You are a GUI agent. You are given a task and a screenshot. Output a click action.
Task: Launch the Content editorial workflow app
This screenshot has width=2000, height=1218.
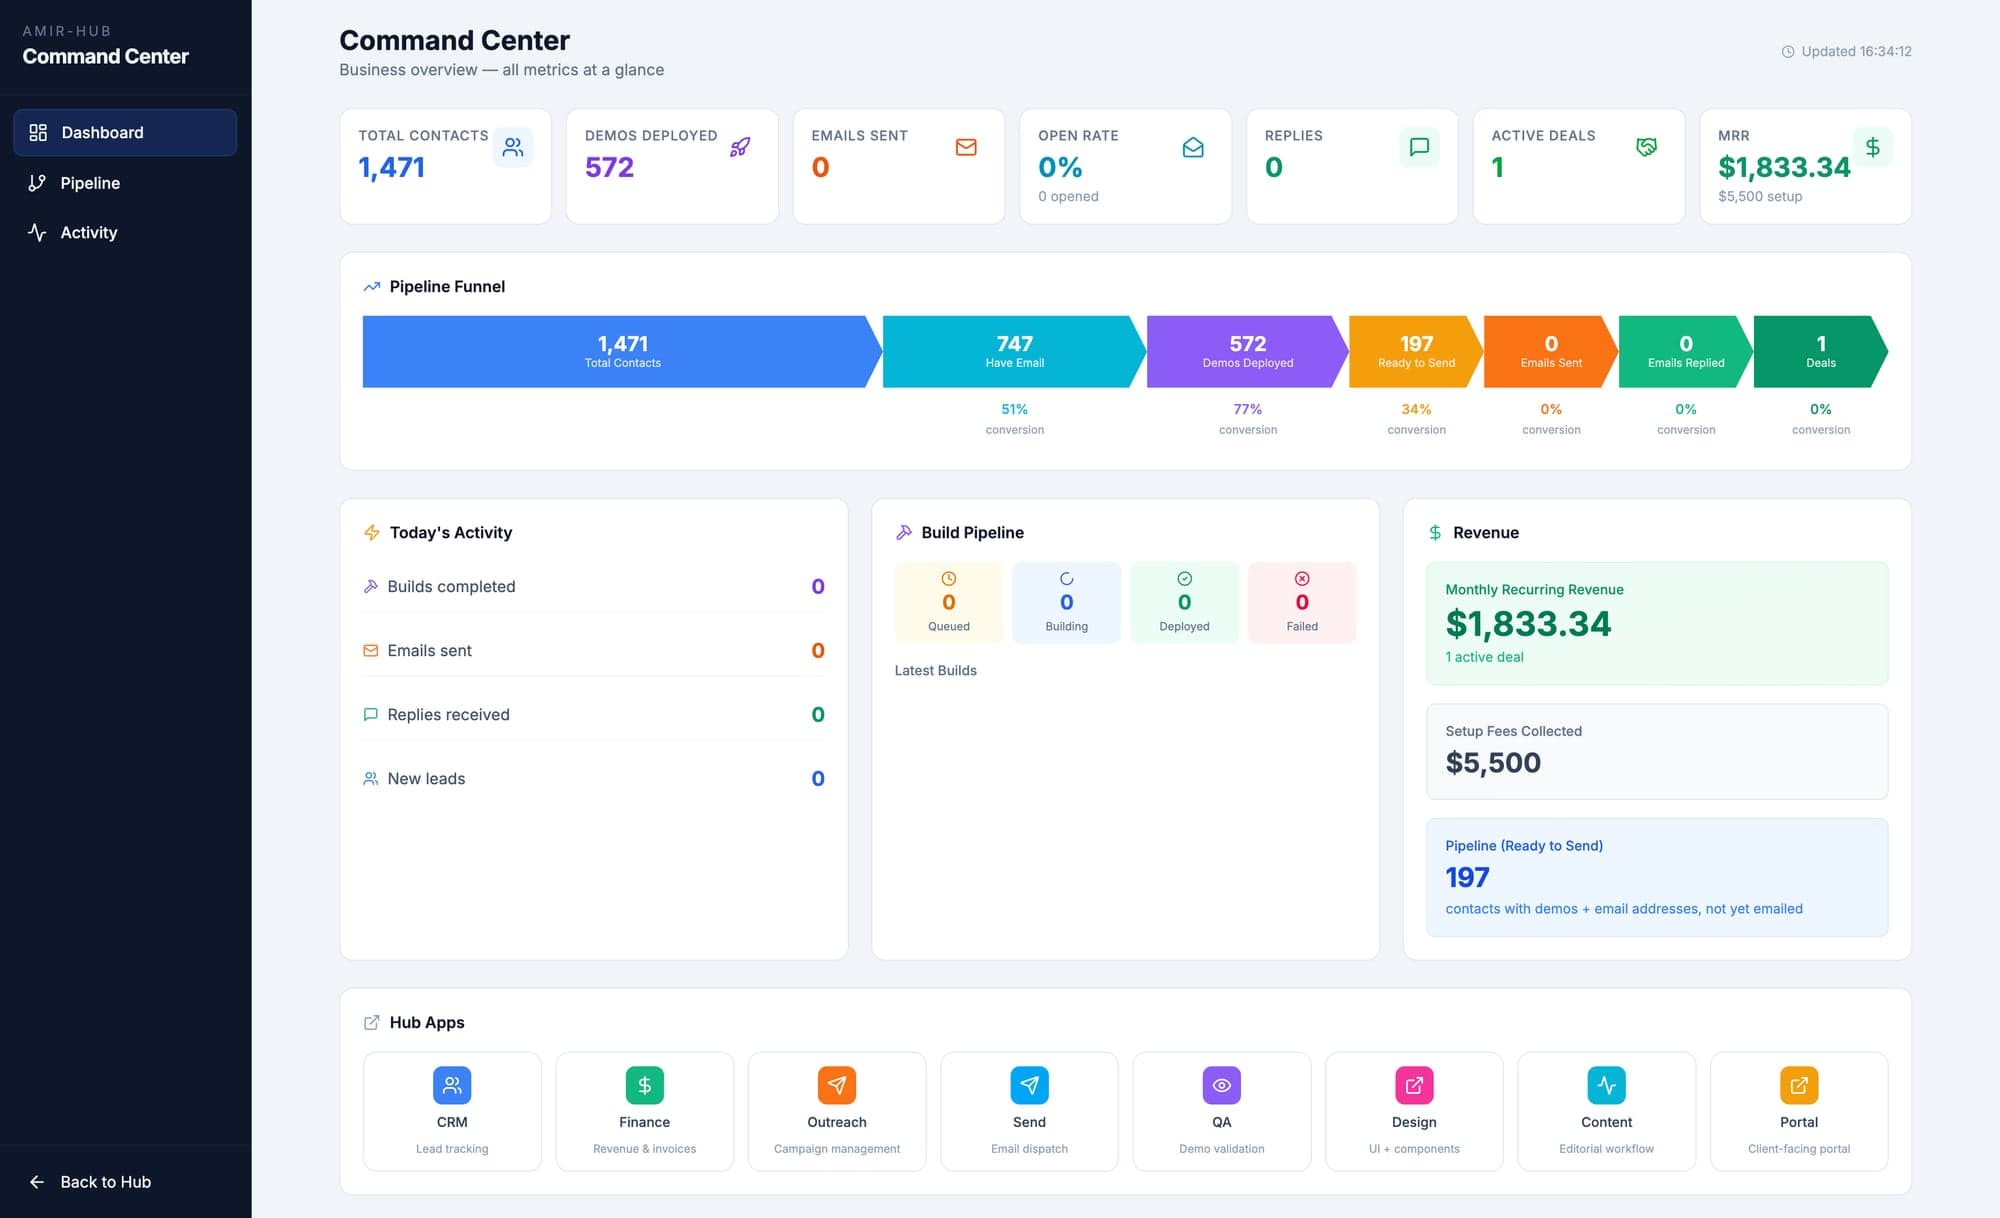click(1606, 1085)
